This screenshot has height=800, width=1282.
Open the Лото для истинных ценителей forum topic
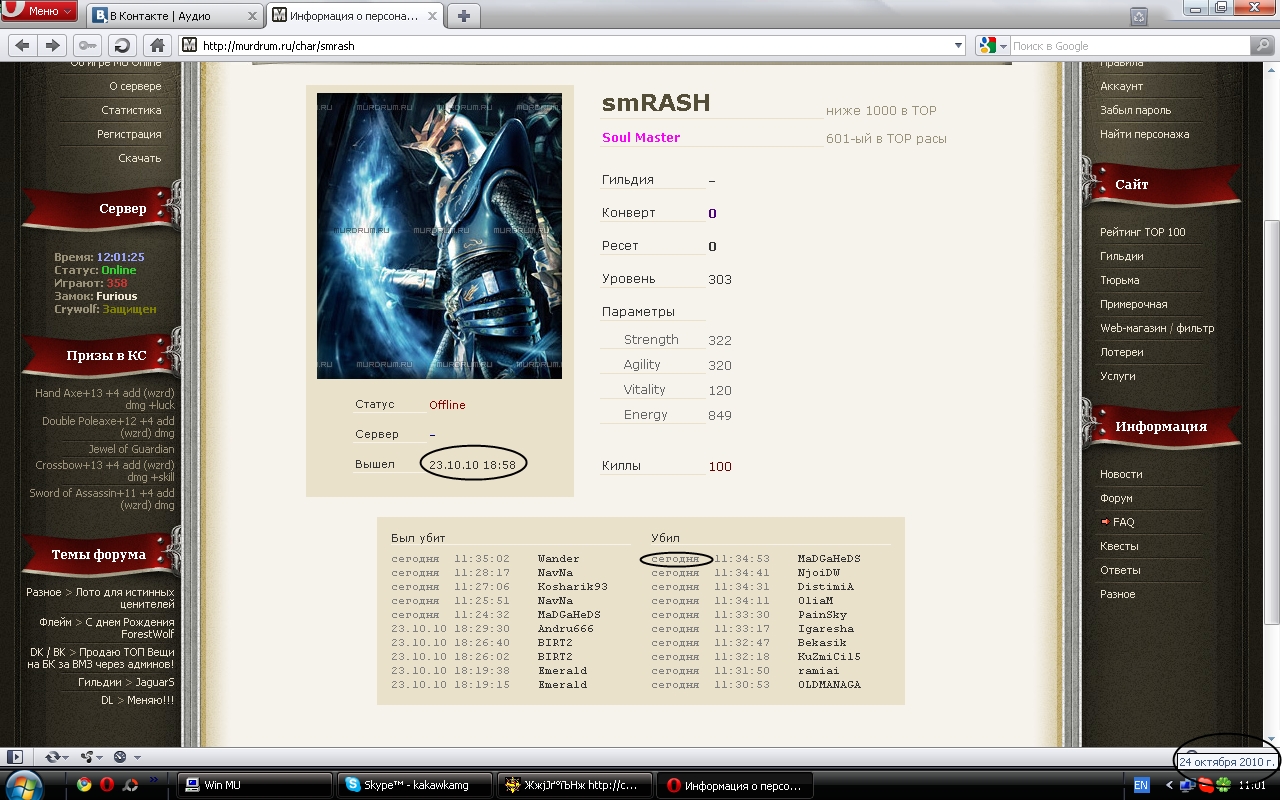124,598
